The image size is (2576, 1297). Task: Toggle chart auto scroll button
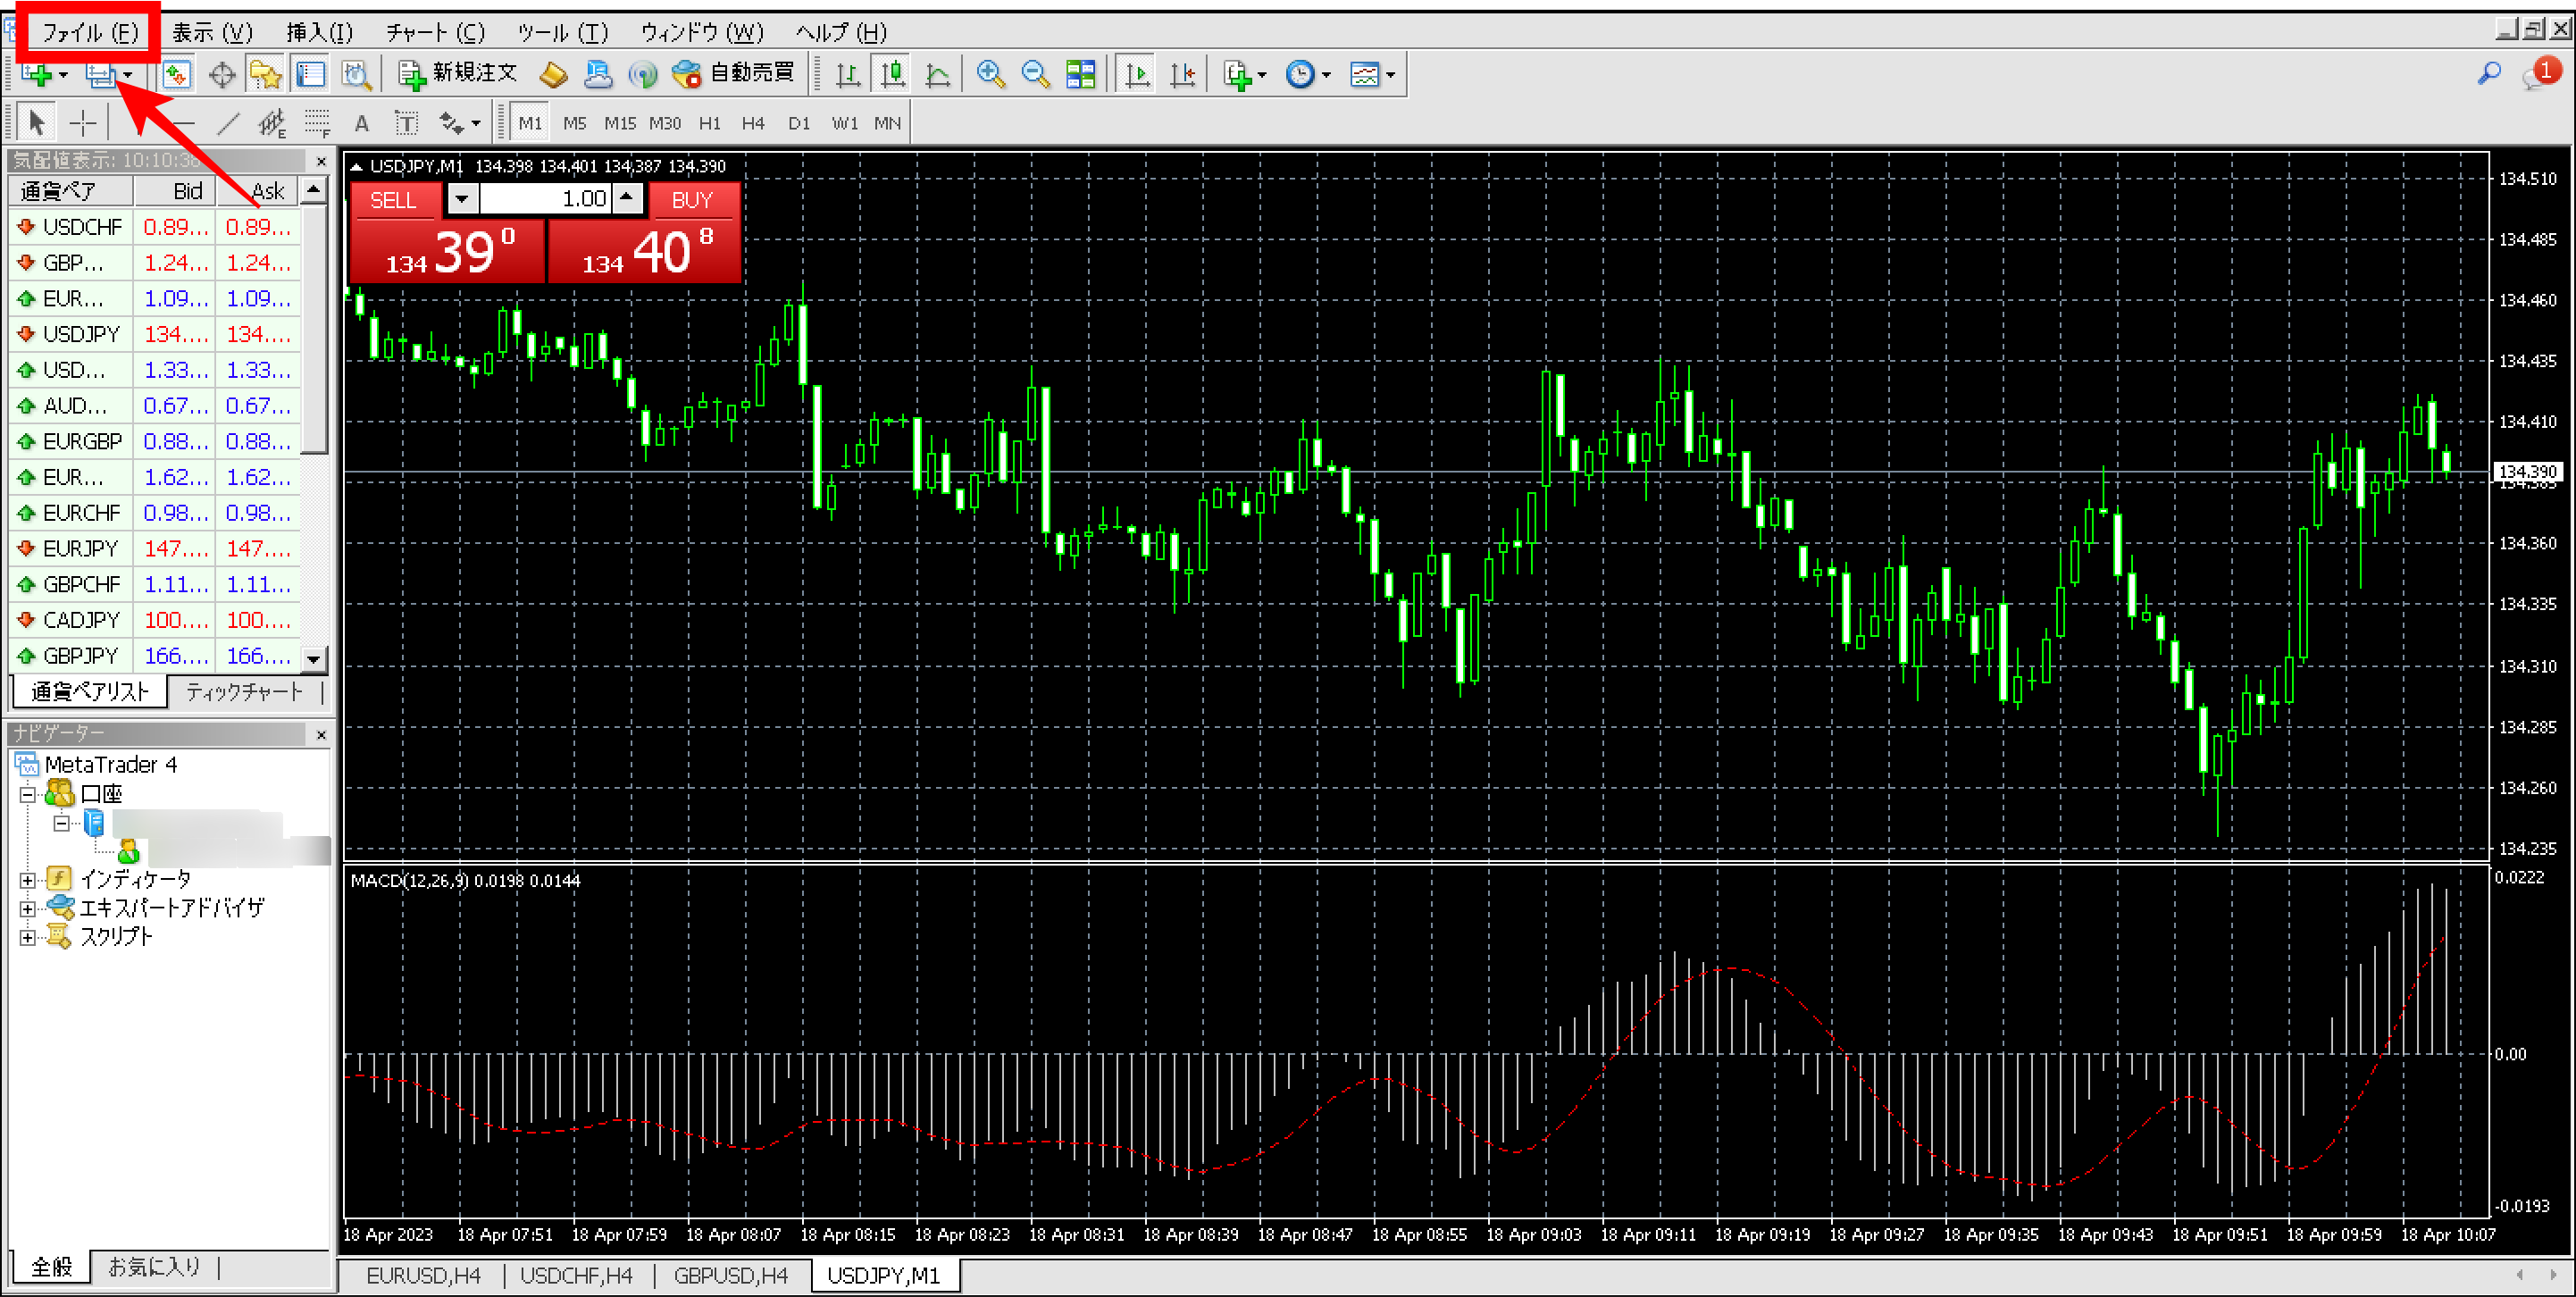tap(1137, 74)
